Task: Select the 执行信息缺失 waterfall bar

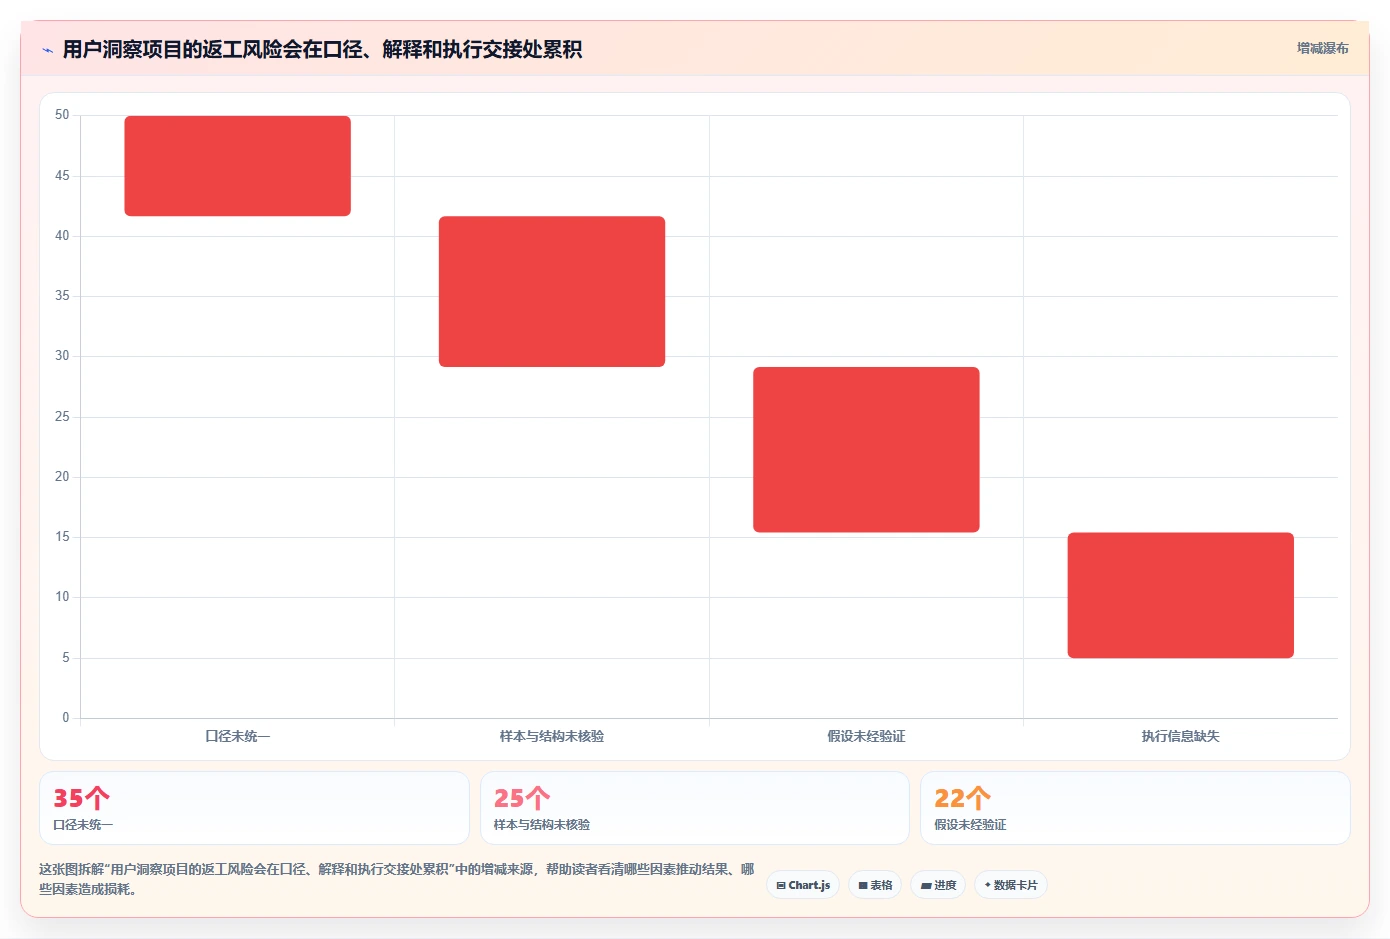Action: pyautogui.click(x=1181, y=595)
